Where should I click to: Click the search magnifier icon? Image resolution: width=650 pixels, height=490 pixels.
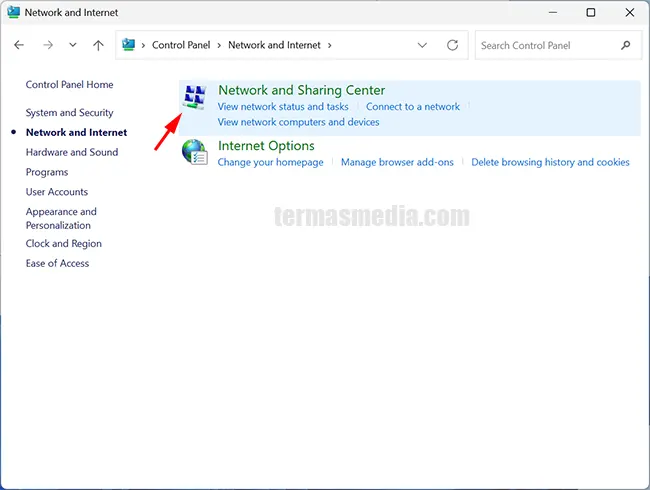(626, 45)
